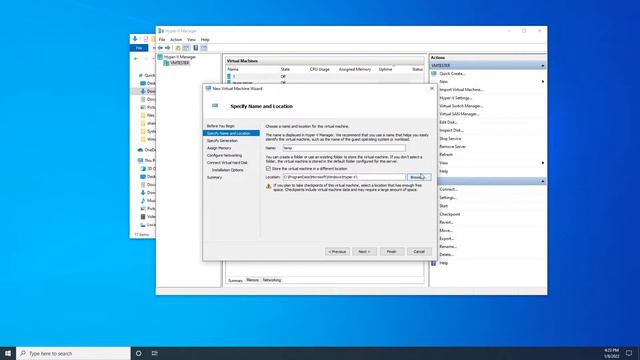Click the Next button in wizard
Viewport: 640px width, 360px height.
[x=364, y=251]
